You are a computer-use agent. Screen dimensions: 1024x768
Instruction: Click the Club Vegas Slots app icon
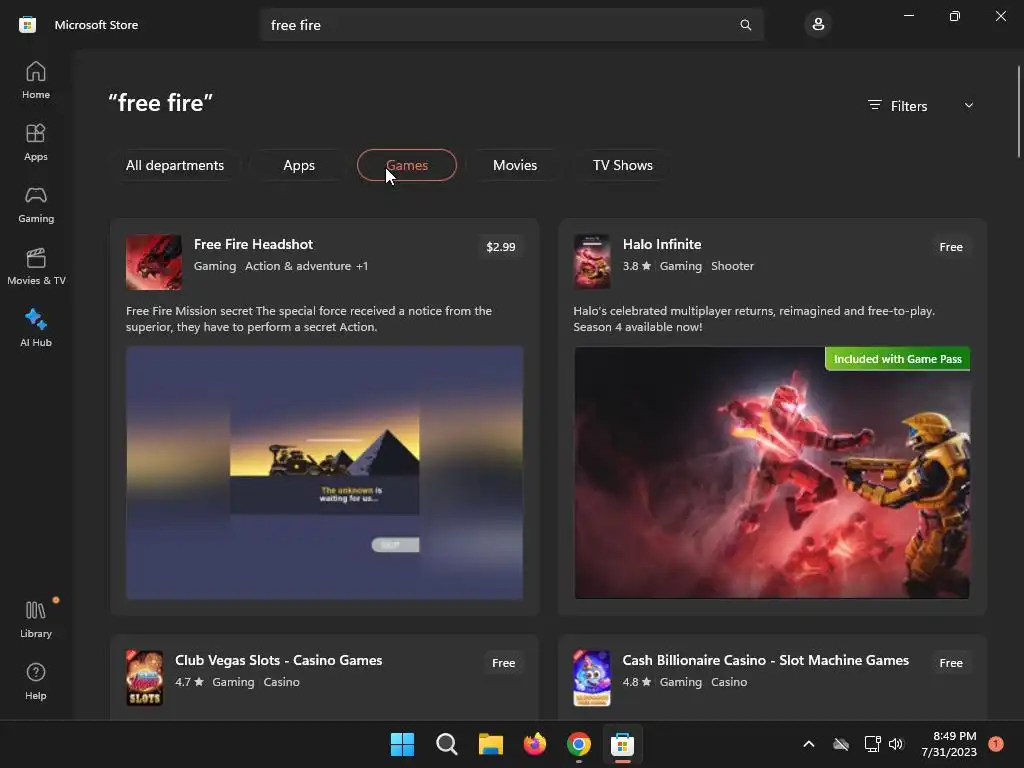pos(144,678)
